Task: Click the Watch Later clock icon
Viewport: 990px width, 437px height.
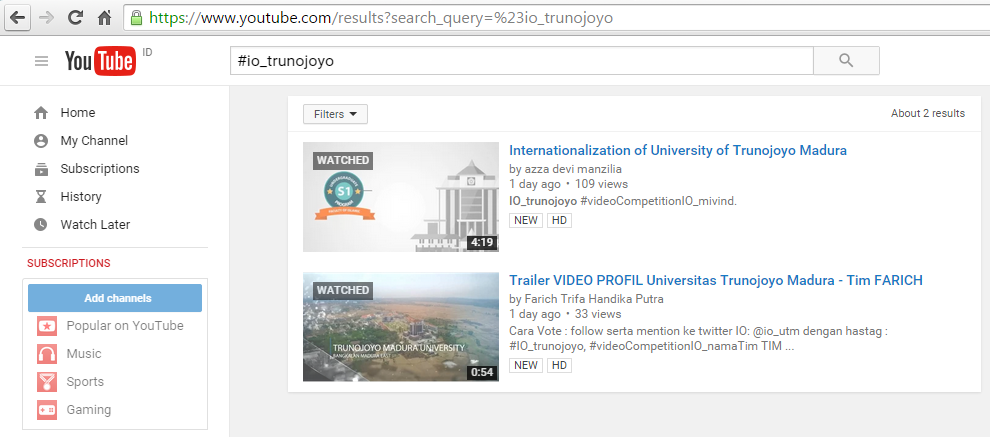Action: [x=41, y=224]
